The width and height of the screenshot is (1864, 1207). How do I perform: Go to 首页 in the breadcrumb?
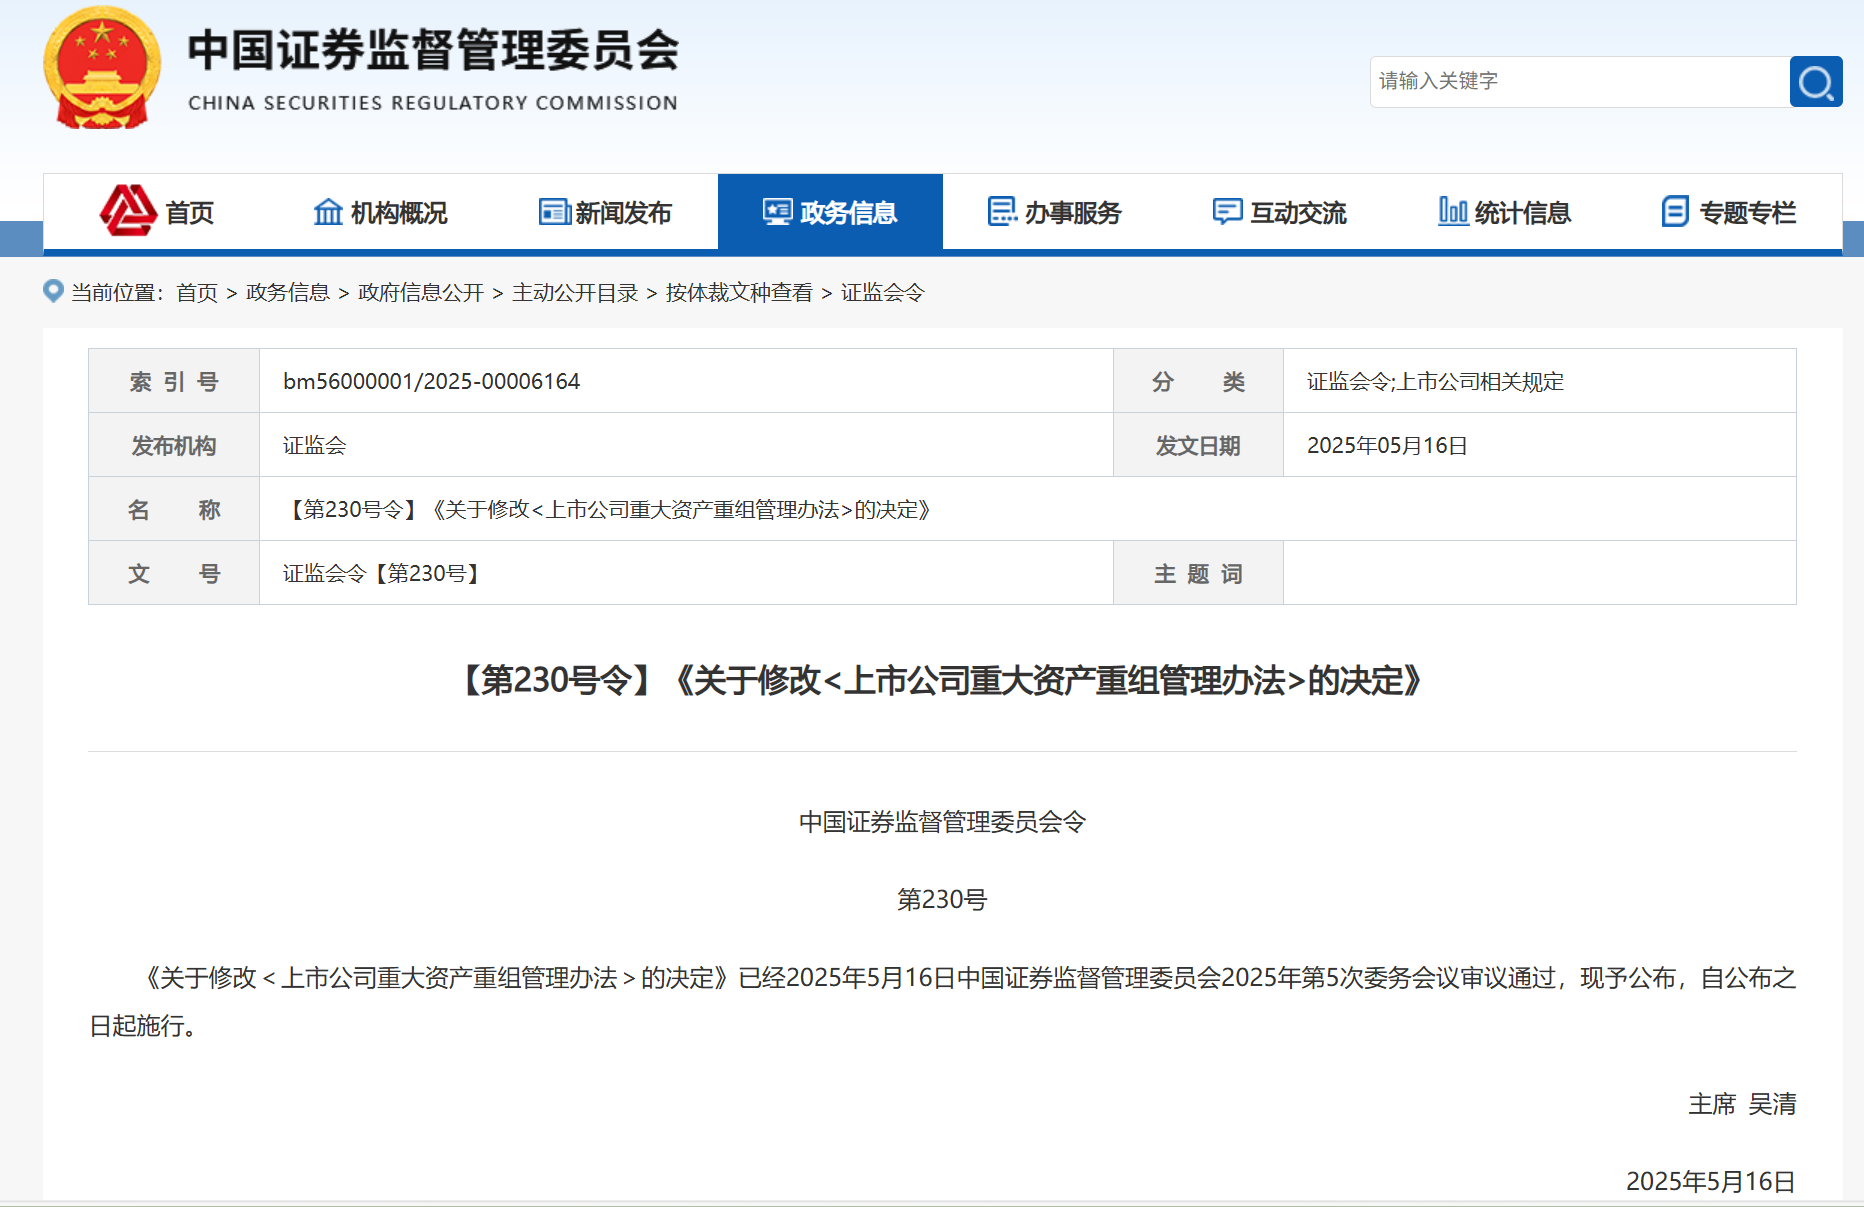pos(197,293)
